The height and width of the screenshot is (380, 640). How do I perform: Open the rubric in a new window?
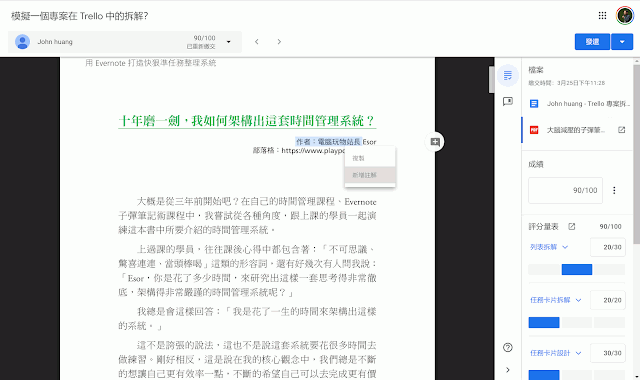pyautogui.click(x=571, y=227)
